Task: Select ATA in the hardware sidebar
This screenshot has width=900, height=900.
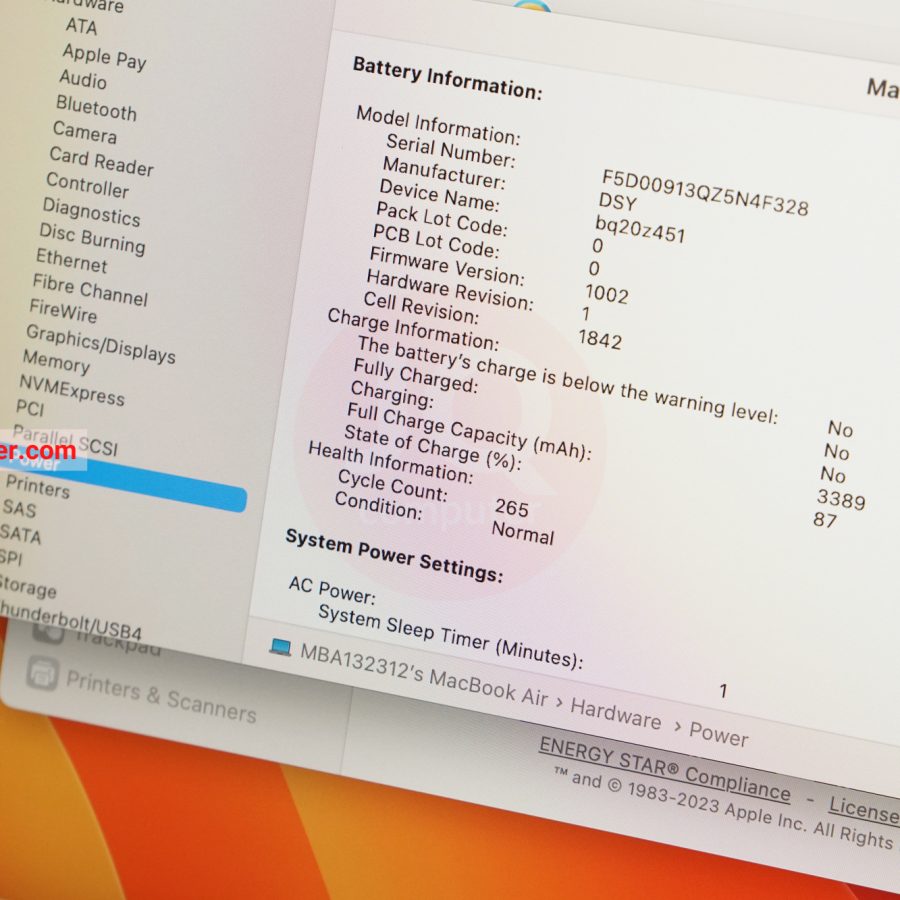Action: point(82,26)
